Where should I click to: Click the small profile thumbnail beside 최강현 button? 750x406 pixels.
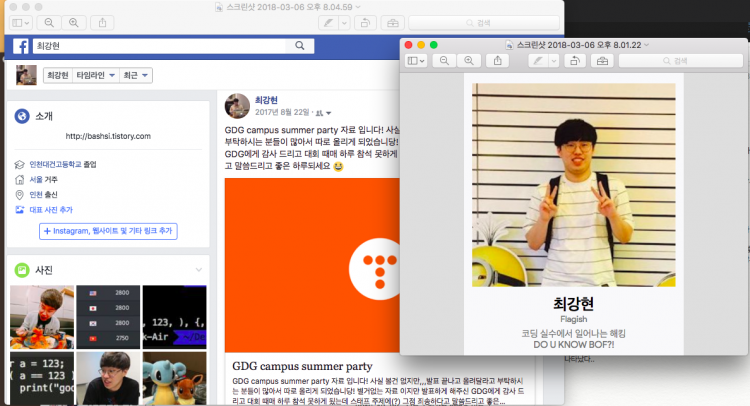coord(26,75)
